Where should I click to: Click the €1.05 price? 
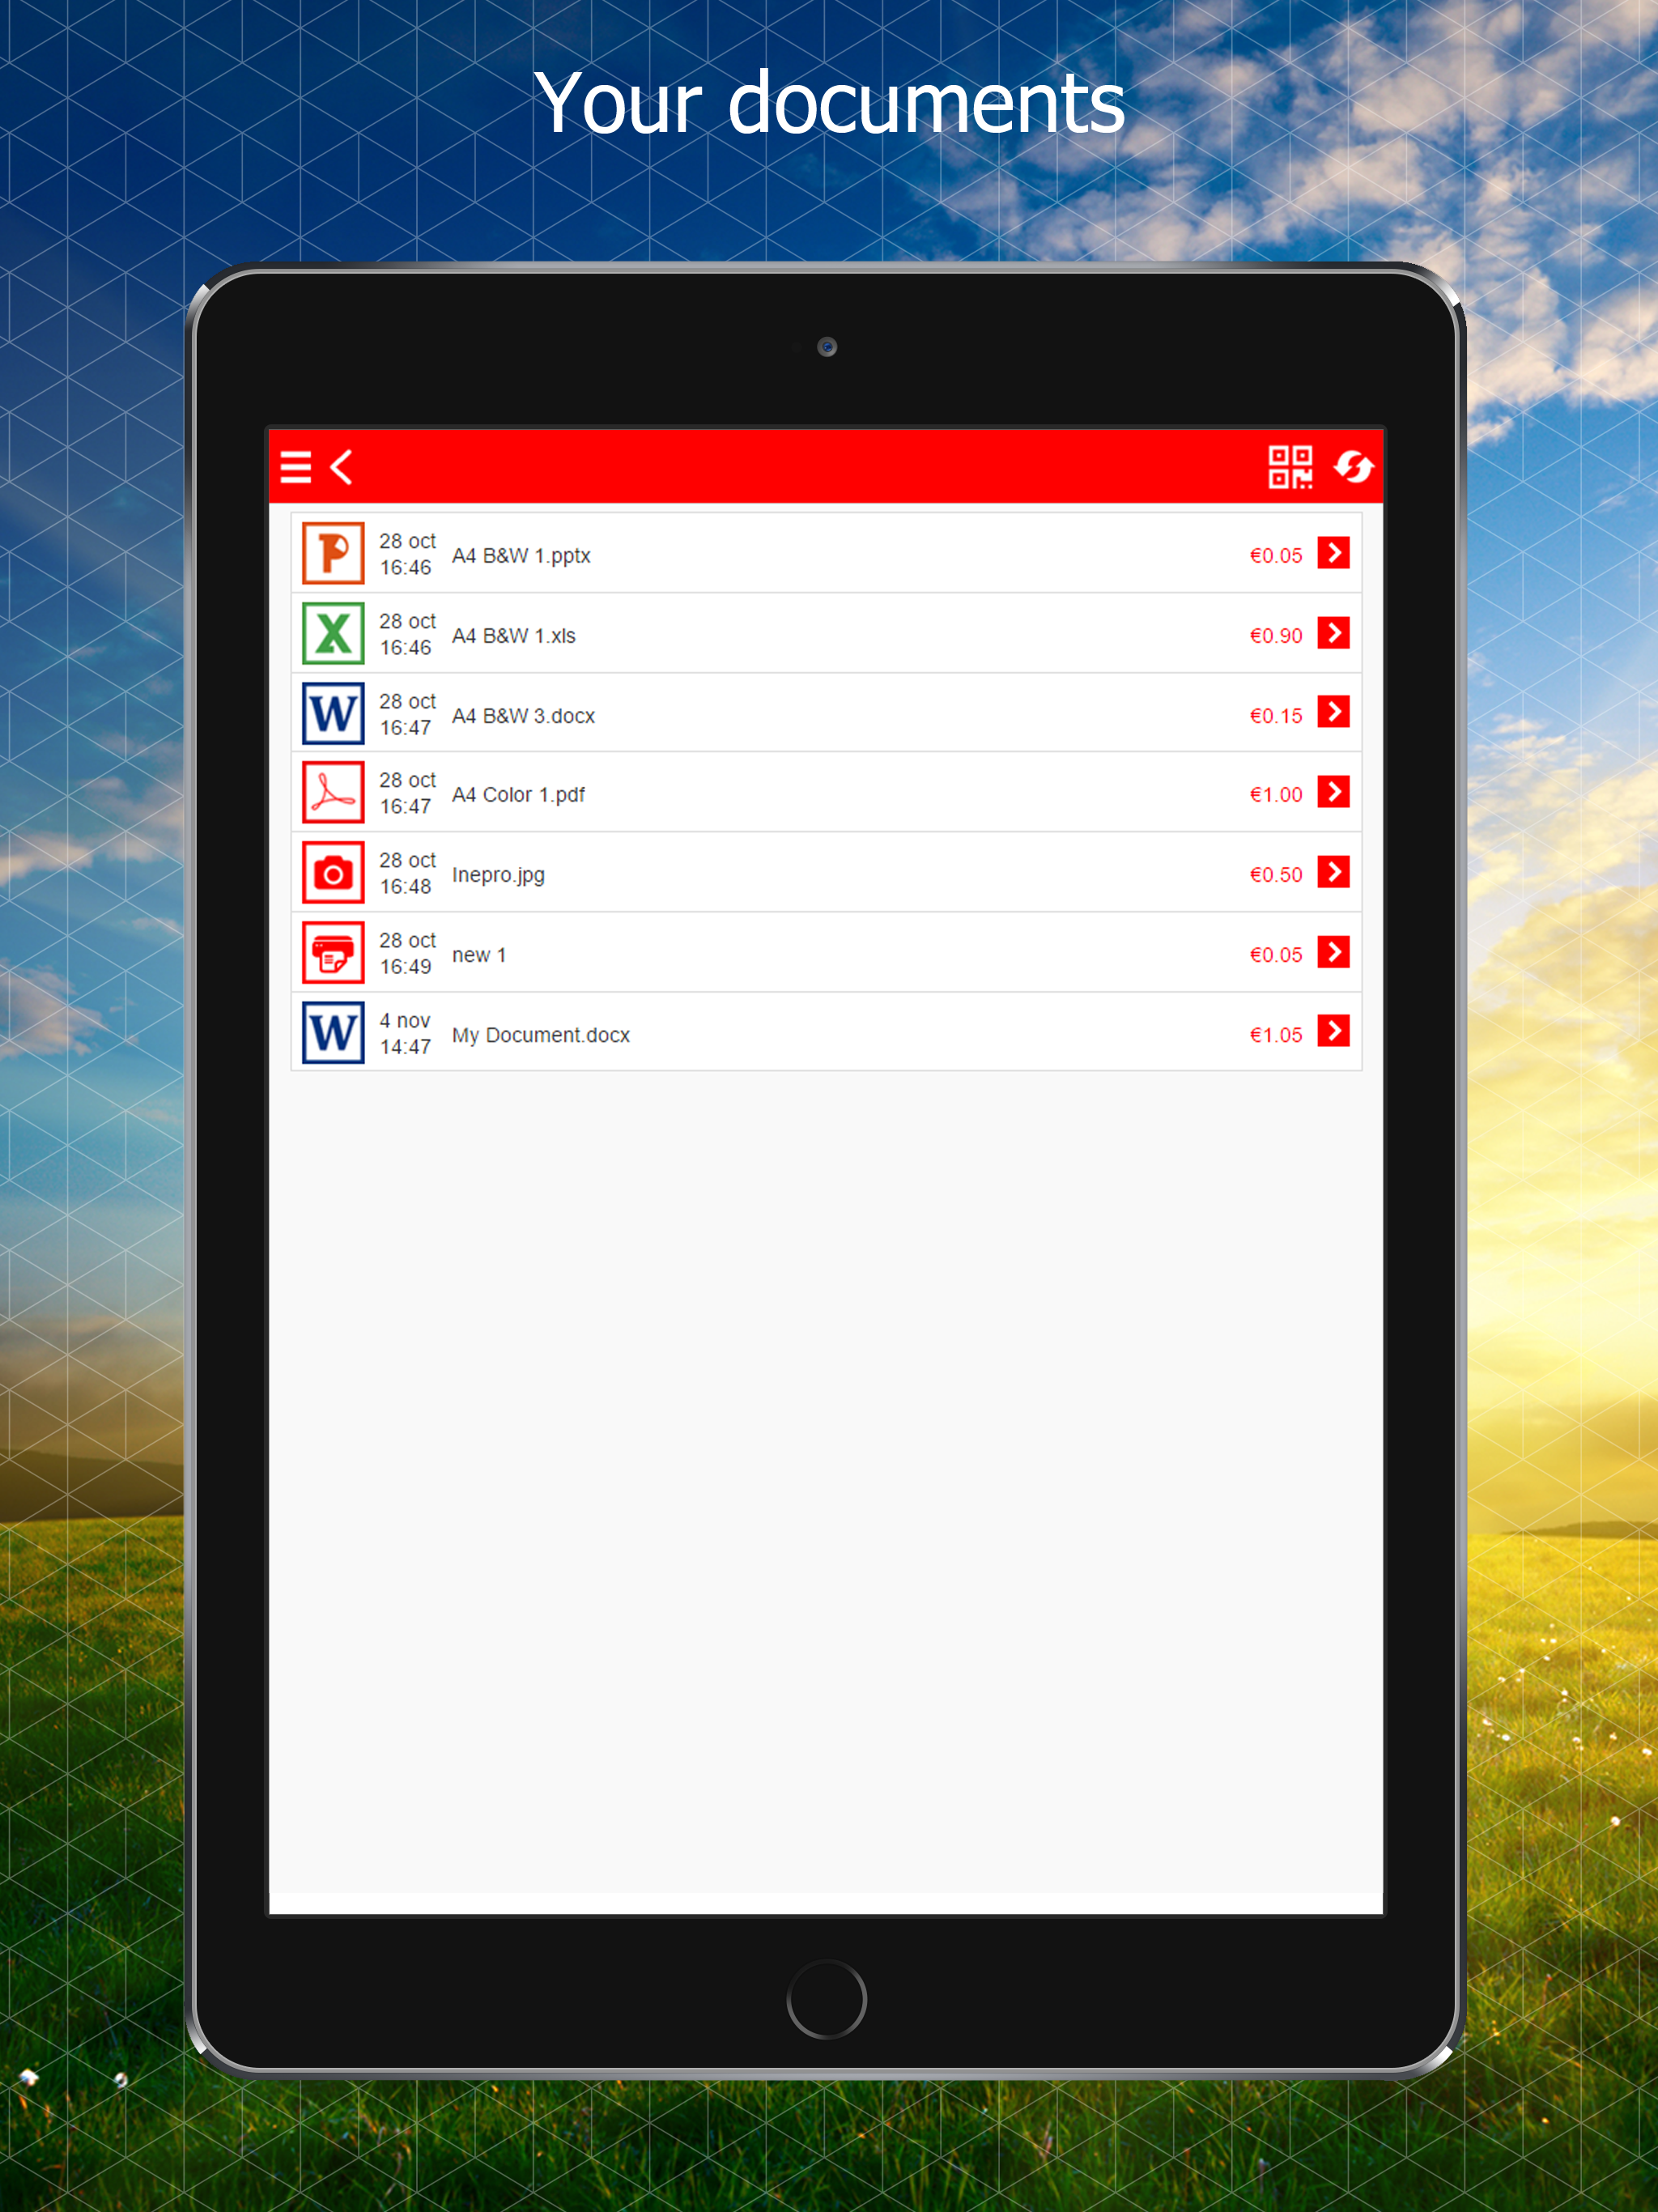(x=1276, y=1035)
